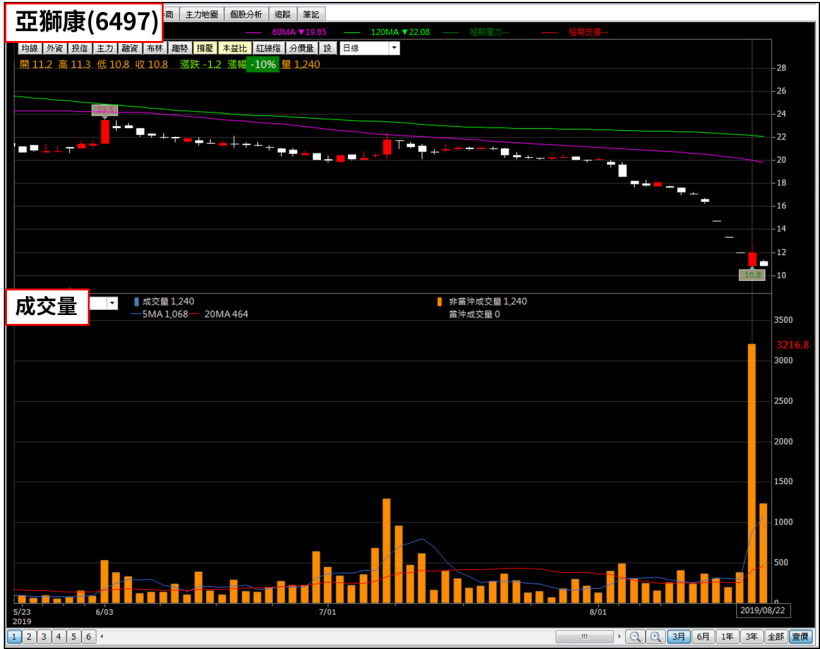Select page button 1
Image resolution: width=820 pixels, height=649 pixels.
tap(14, 636)
